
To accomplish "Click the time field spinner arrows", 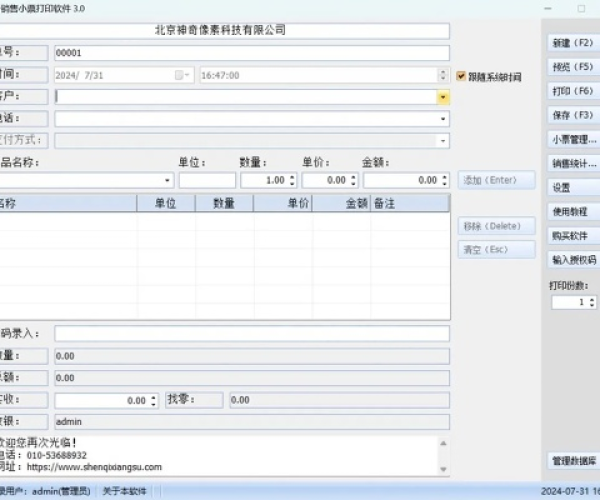I will click(443, 75).
